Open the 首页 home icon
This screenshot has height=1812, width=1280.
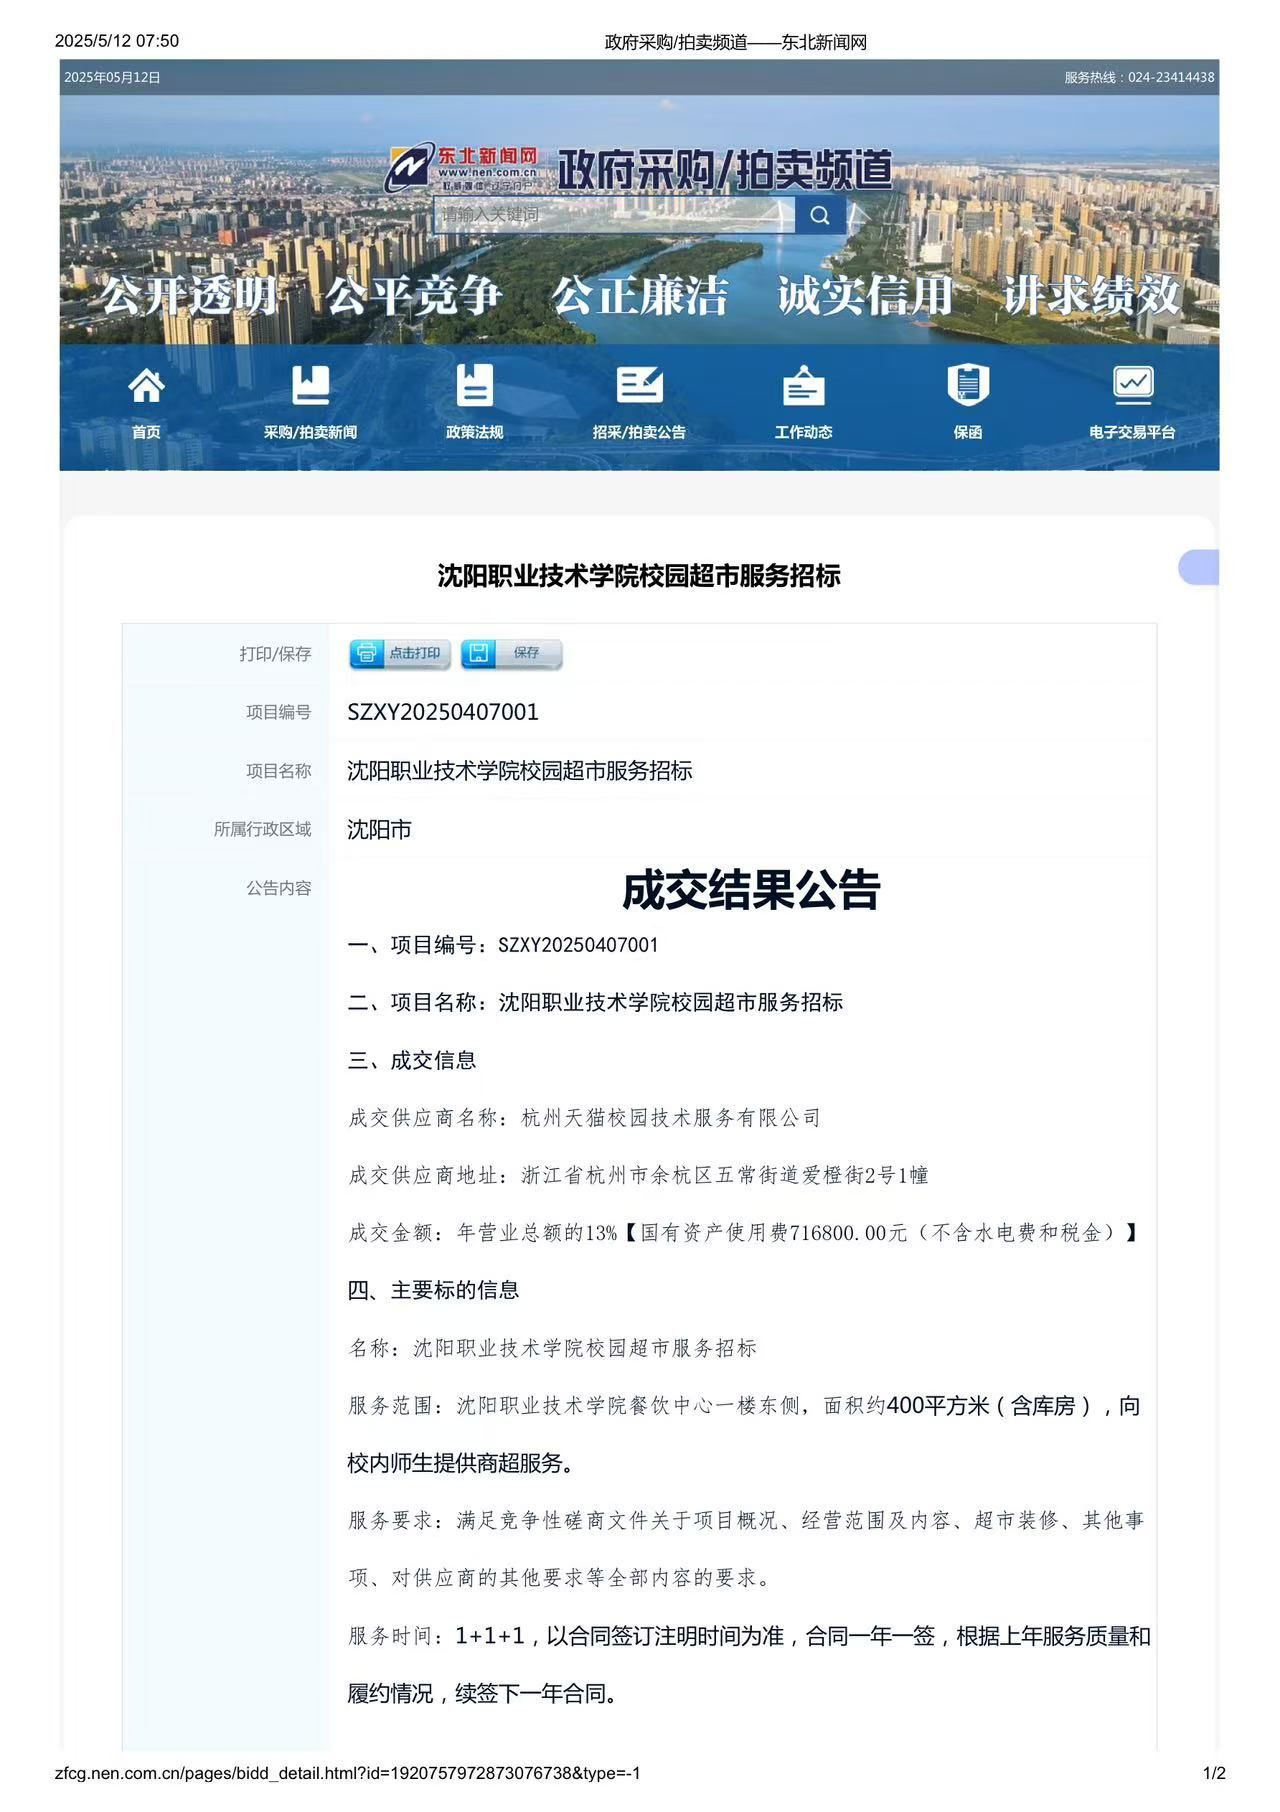pyautogui.click(x=146, y=385)
